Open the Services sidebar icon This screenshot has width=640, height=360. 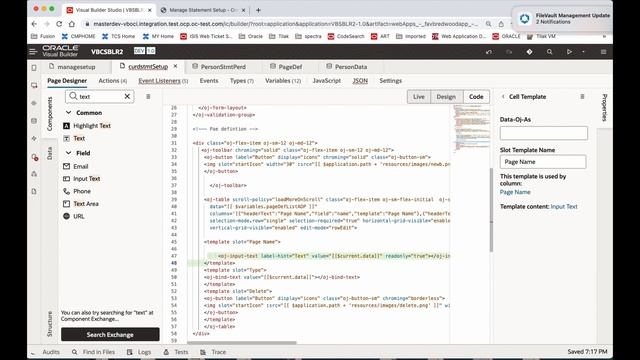[34, 103]
